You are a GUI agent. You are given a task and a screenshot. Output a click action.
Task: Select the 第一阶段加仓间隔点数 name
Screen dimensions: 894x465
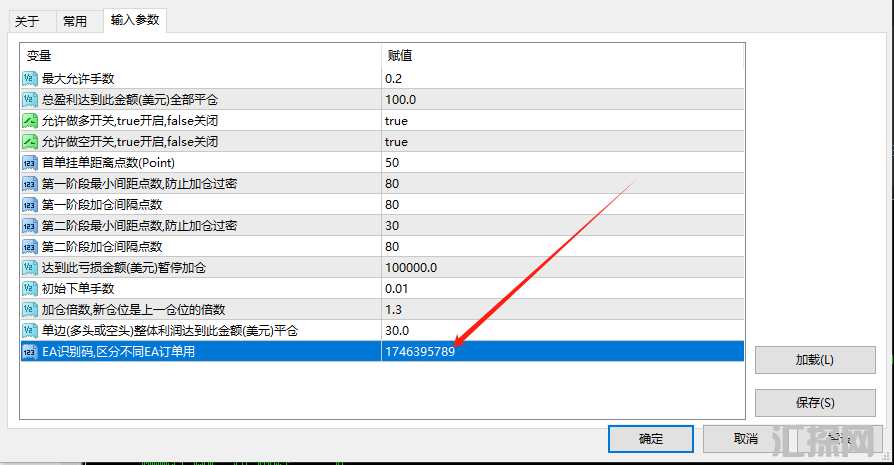pyautogui.click(x=102, y=205)
